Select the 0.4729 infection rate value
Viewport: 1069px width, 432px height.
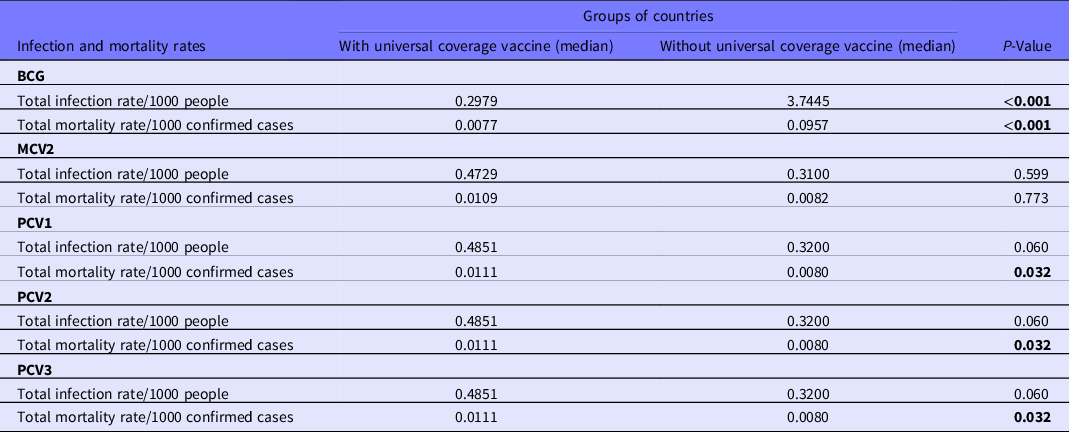tap(475, 173)
